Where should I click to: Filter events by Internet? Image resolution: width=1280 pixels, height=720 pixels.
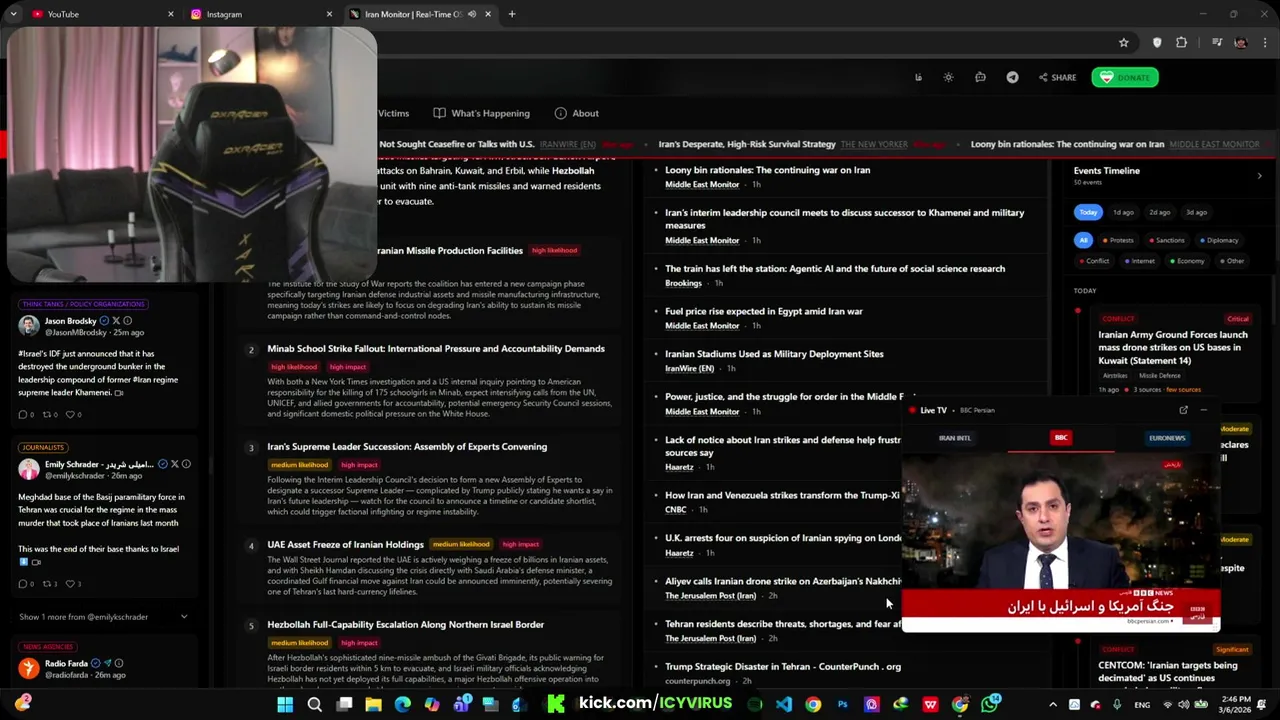tap(1139, 261)
